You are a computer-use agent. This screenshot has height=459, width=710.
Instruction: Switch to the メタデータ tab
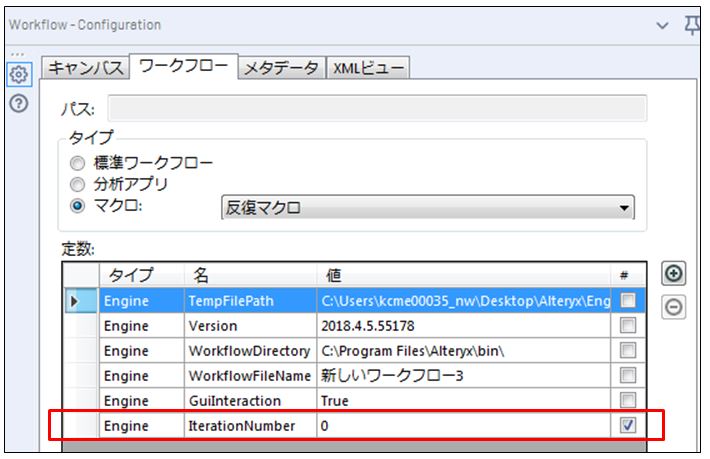click(x=282, y=67)
